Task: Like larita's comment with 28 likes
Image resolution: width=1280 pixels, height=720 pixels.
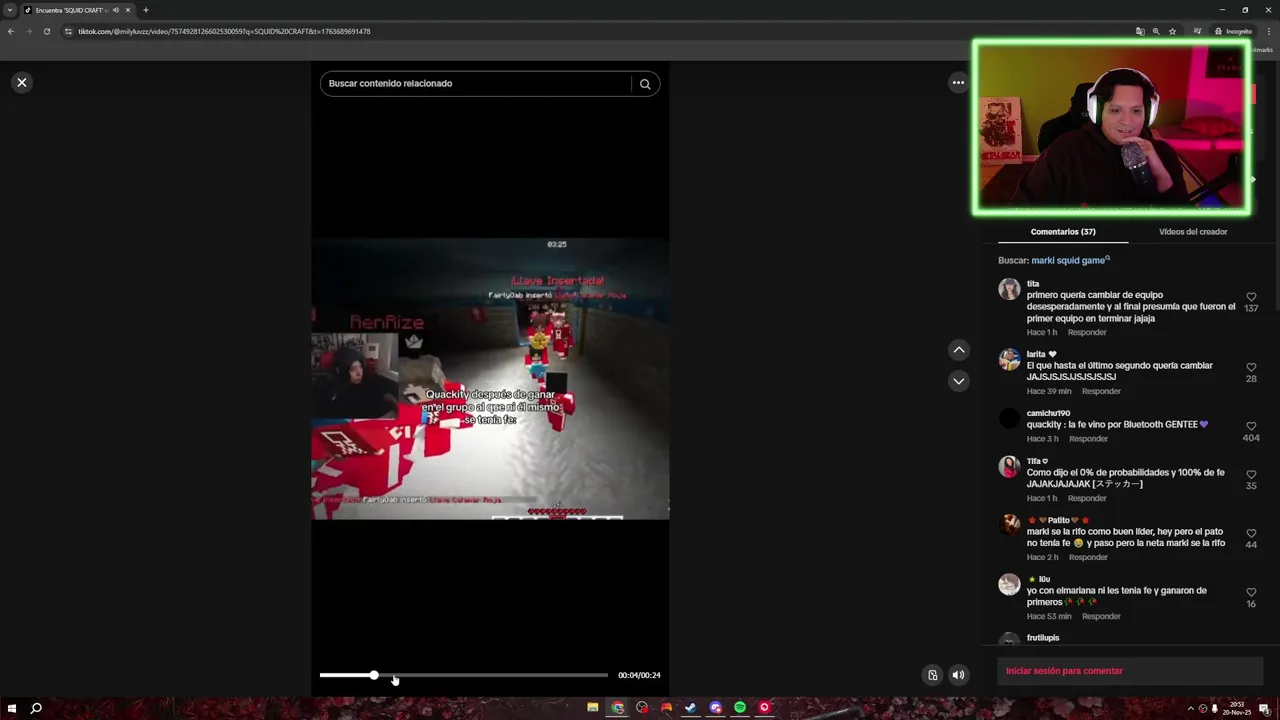Action: (x=1251, y=367)
